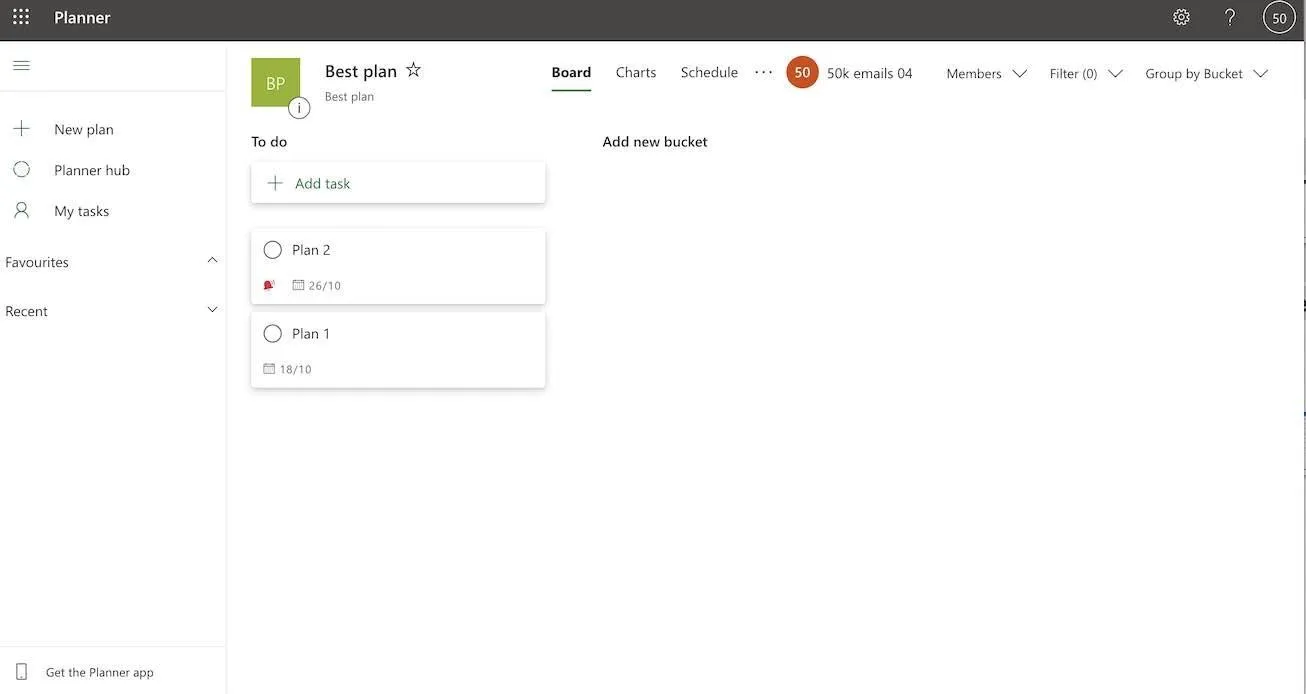Viewport: 1306px width, 694px height.
Task: Star Best plan as a favourite
Action: coord(413,70)
